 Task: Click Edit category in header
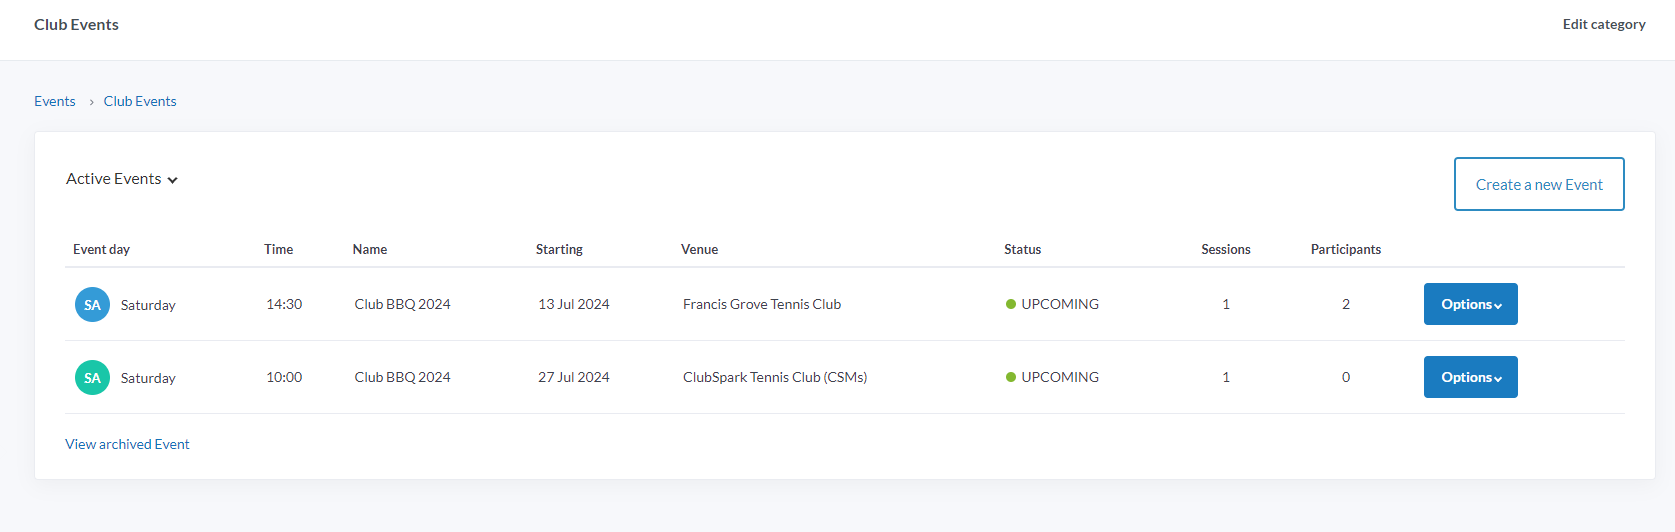click(x=1603, y=24)
